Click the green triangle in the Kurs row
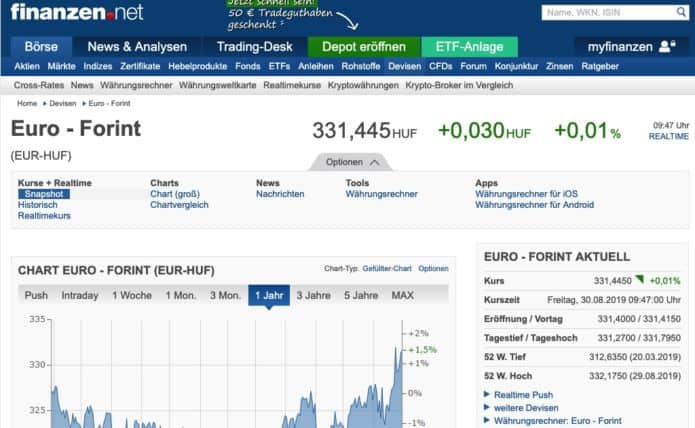 click(x=639, y=280)
